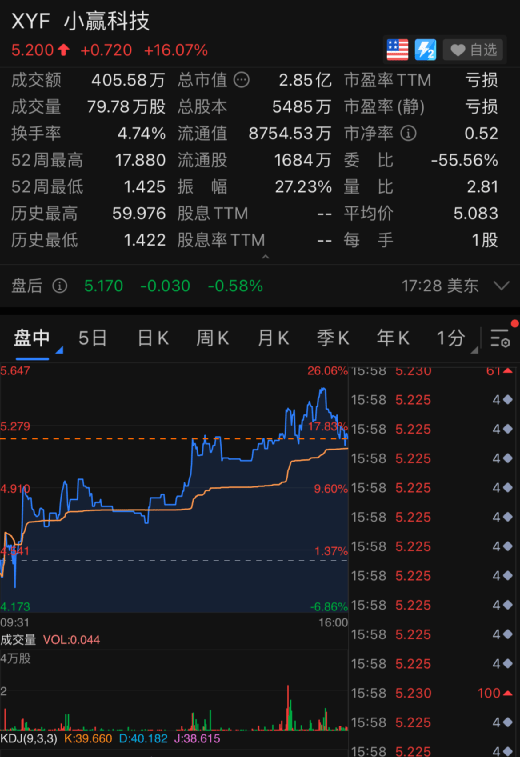Click 市净率 value 0.52
The width and height of the screenshot is (520, 757).
tap(481, 133)
